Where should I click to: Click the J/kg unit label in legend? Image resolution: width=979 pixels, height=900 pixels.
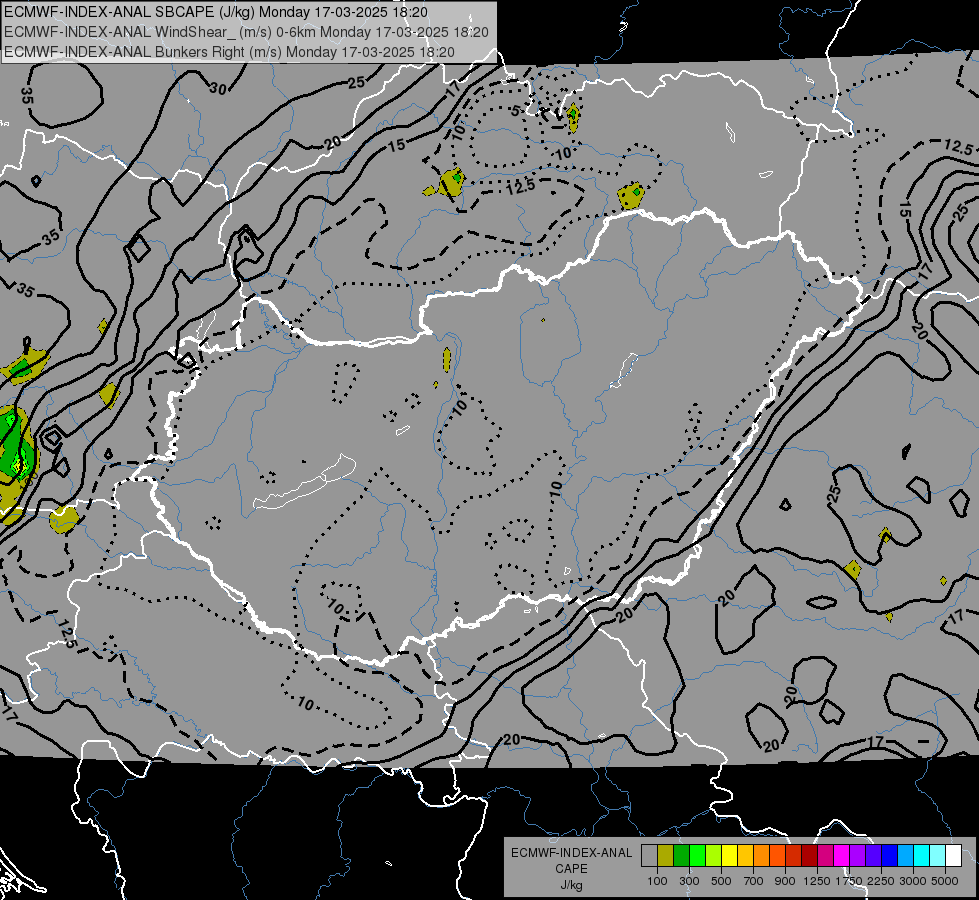point(571,885)
